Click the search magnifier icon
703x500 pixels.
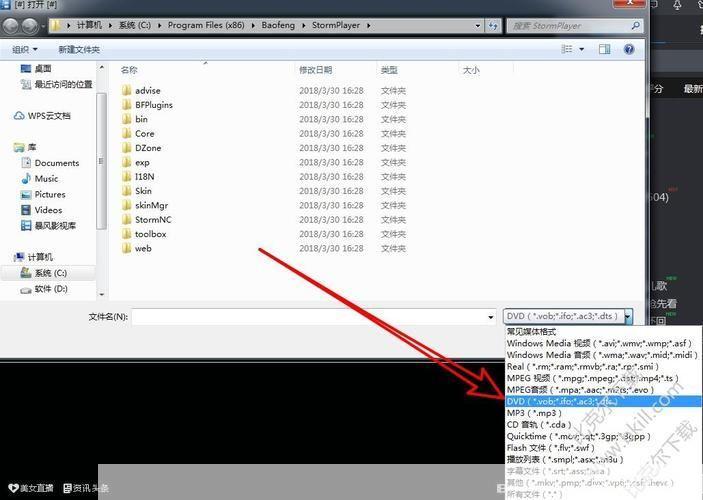point(635,26)
